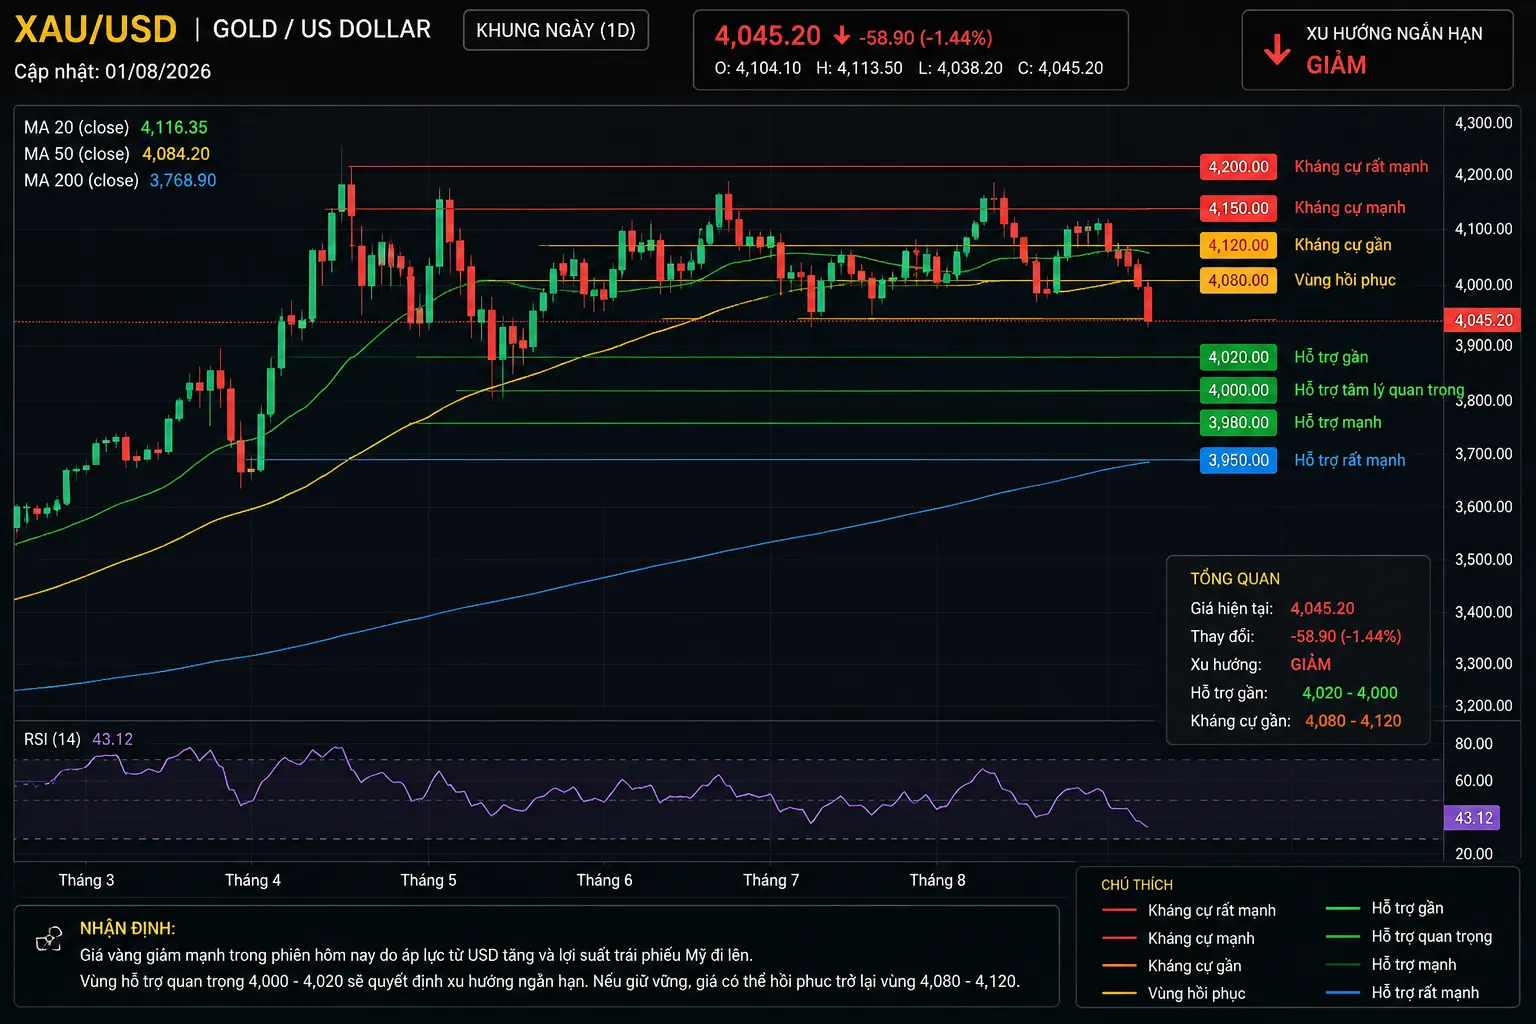Click the Hỗ trợ tâm lý quan trọng label
This screenshot has width=1536, height=1024.
click(x=1379, y=390)
